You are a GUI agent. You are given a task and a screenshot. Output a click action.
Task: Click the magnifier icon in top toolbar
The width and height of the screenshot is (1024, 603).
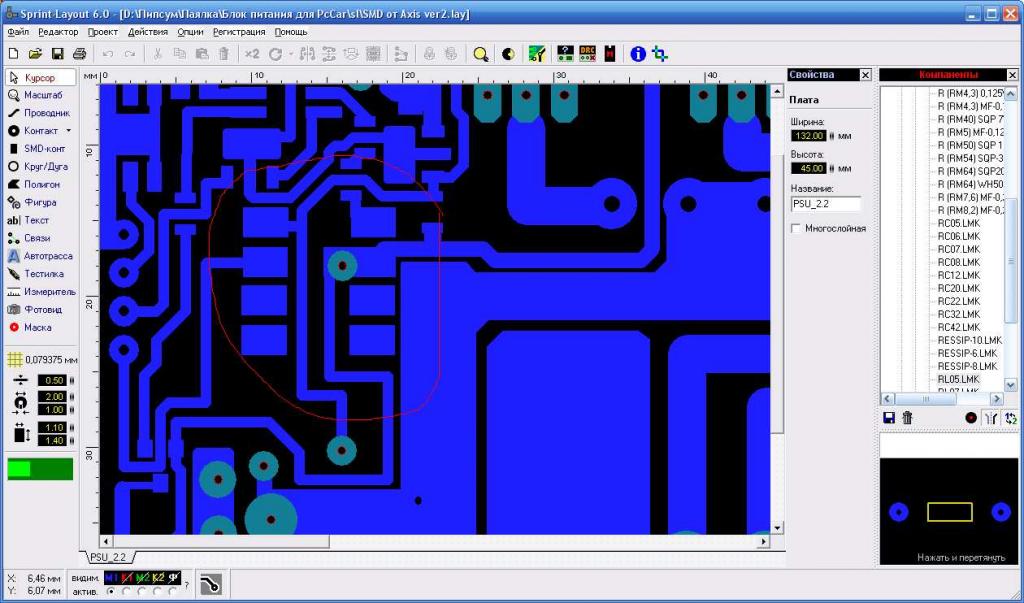click(x=481, y=54)
